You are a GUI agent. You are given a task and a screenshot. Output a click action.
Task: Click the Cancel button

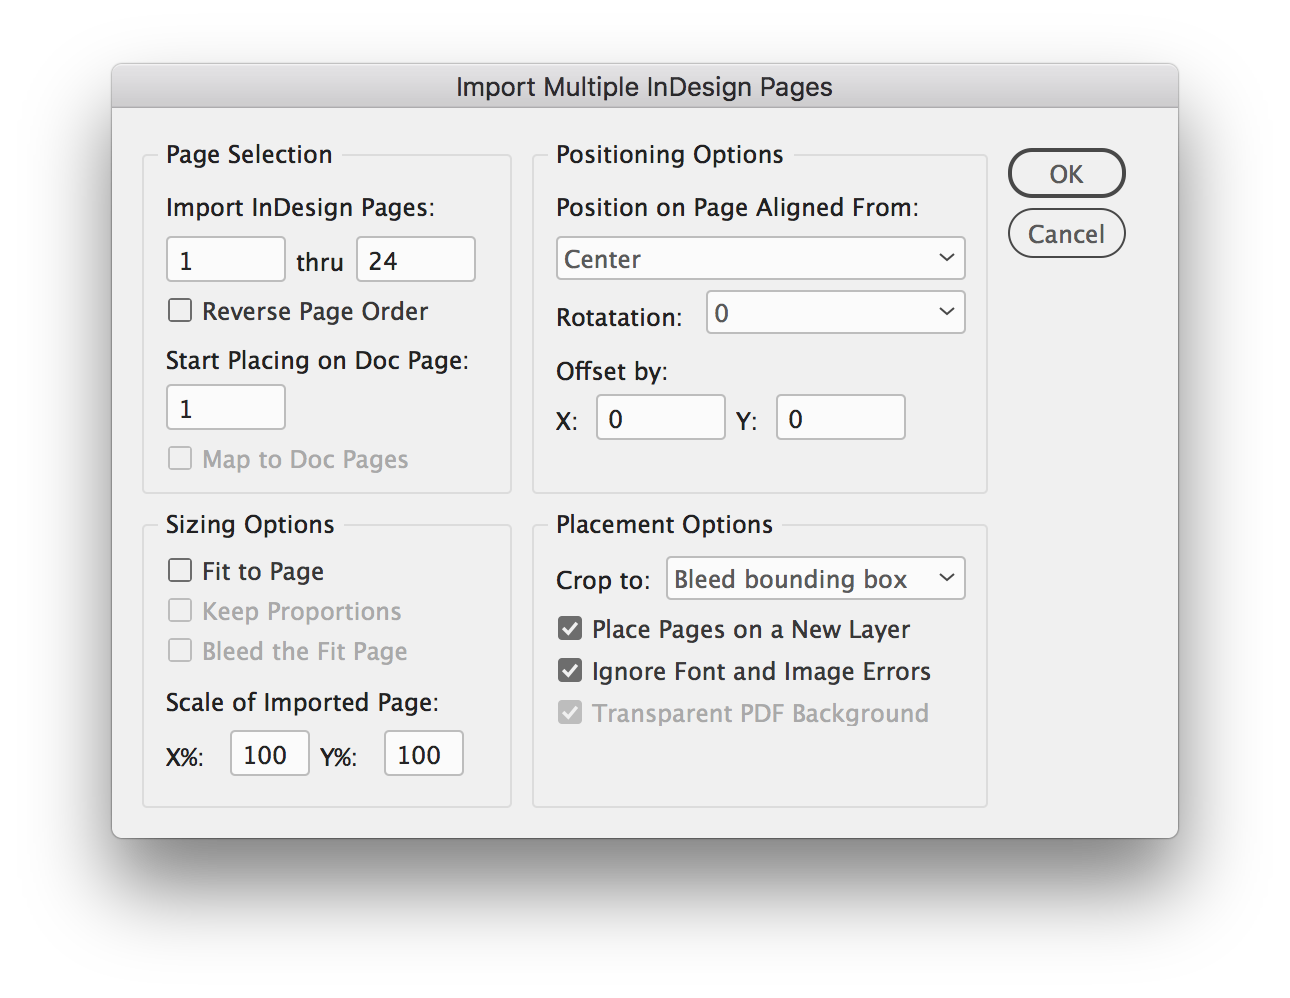pyautogui.click(x=1066, y=234)
